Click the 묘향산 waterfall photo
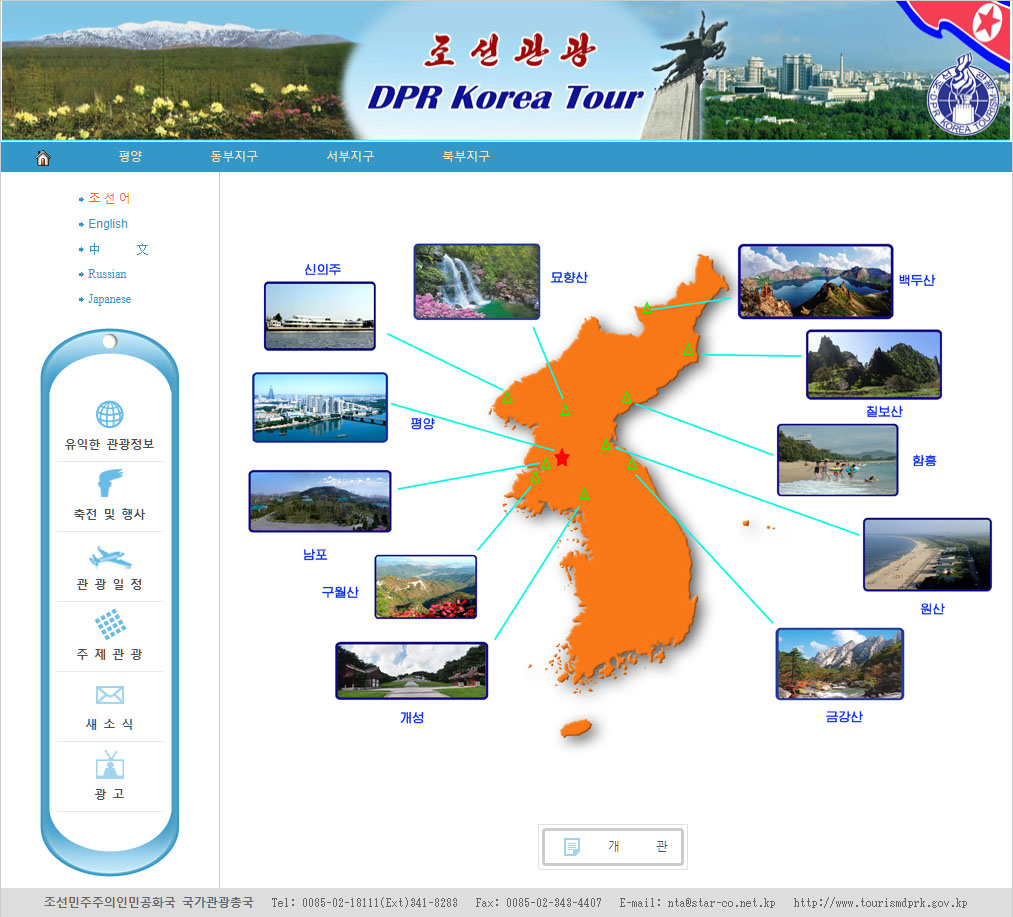 coord(476,281)
